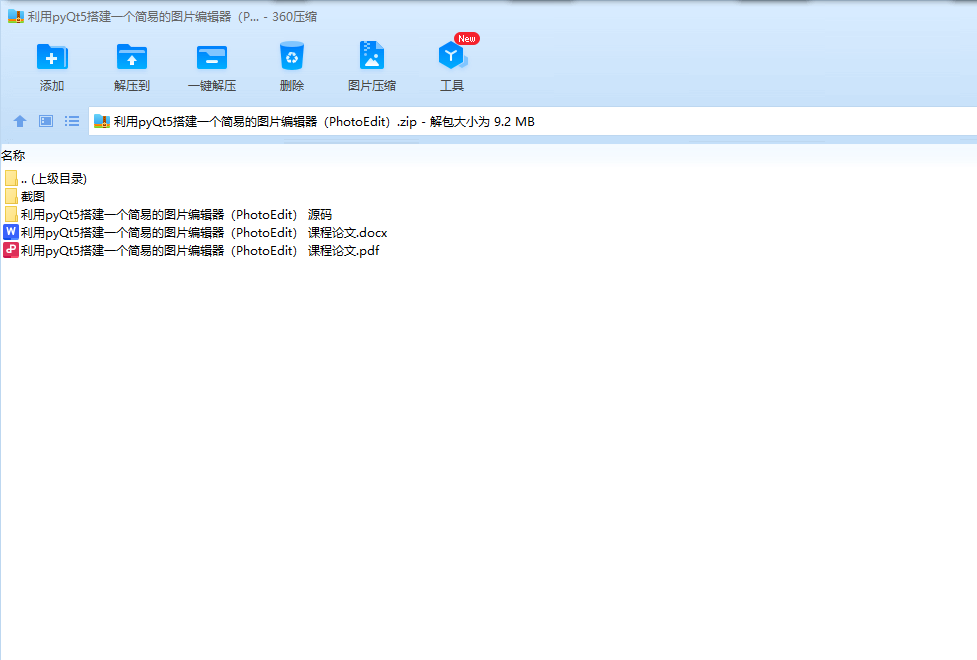Select the 课程论文.docx file
Screen dimensions: 977x660
pyautogui.click(x=195, y=232)
